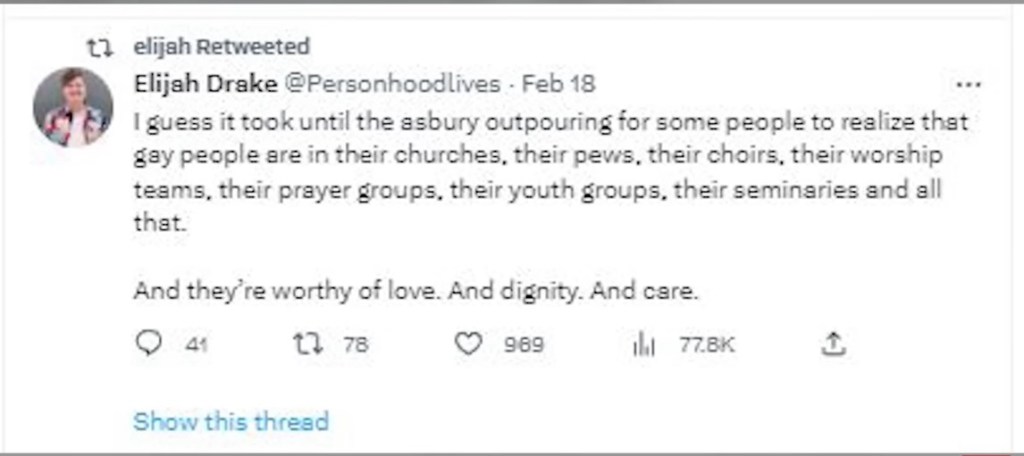Click the retweet count 78
Screen dimensions: 1024x456
pyautogui.click(x=355, y=345)
